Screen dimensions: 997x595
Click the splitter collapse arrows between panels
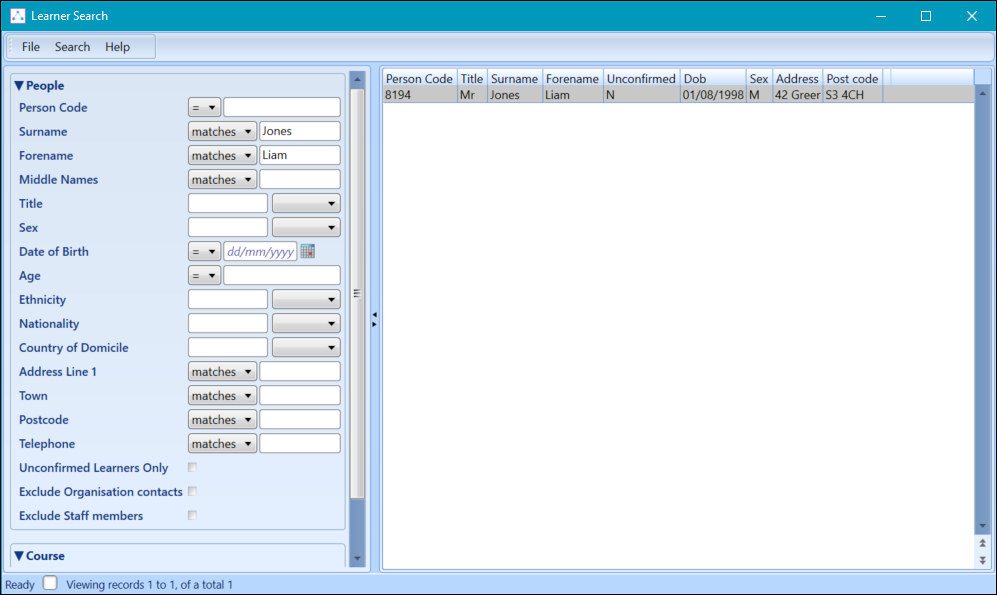click(x=374, y=319)
